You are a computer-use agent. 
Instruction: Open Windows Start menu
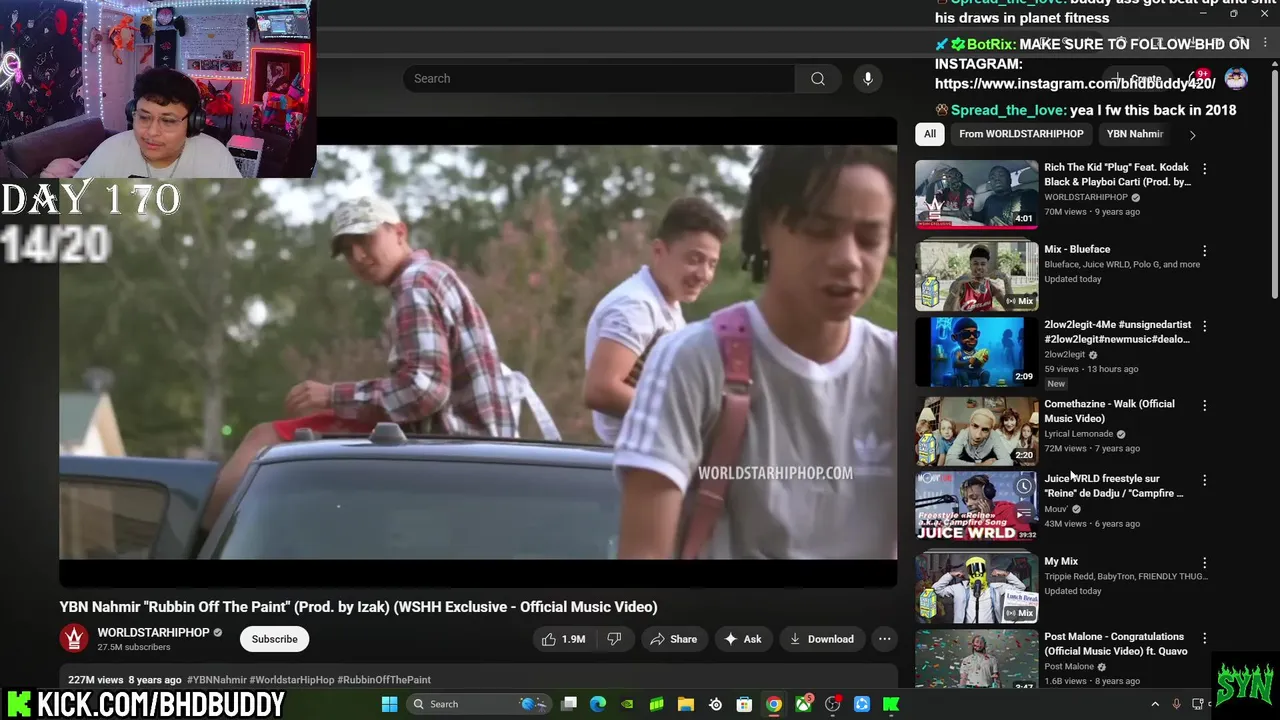[x=389, y=704]
